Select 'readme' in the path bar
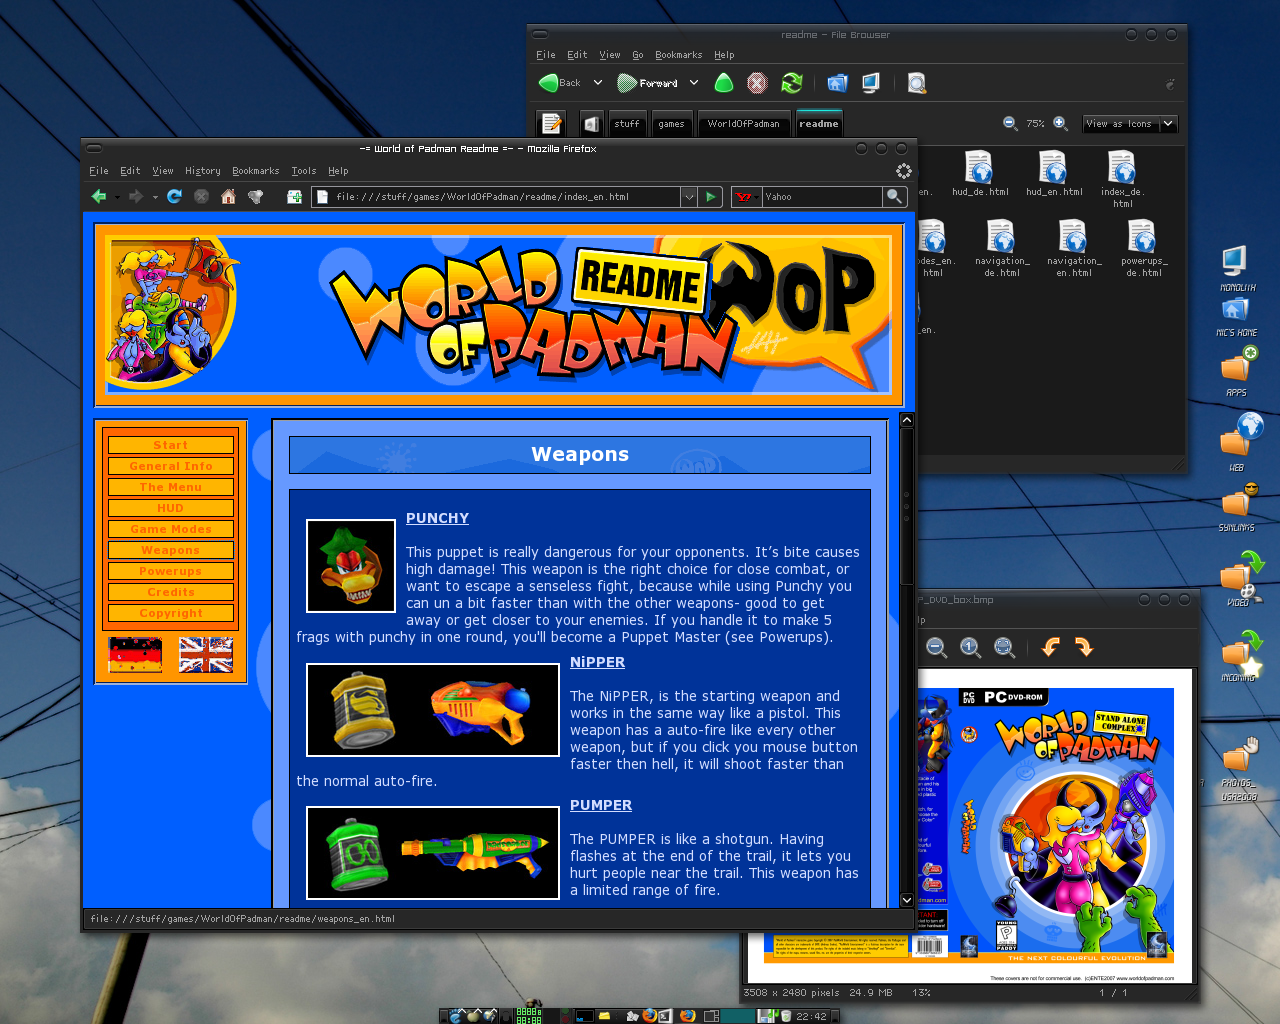Viewport: 1280px width, 1024px height. coord(819,123)
